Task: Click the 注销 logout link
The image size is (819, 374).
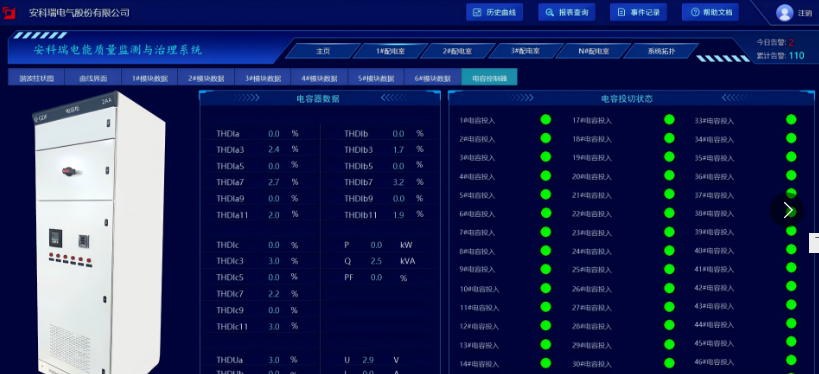Action: click(805, 13)
